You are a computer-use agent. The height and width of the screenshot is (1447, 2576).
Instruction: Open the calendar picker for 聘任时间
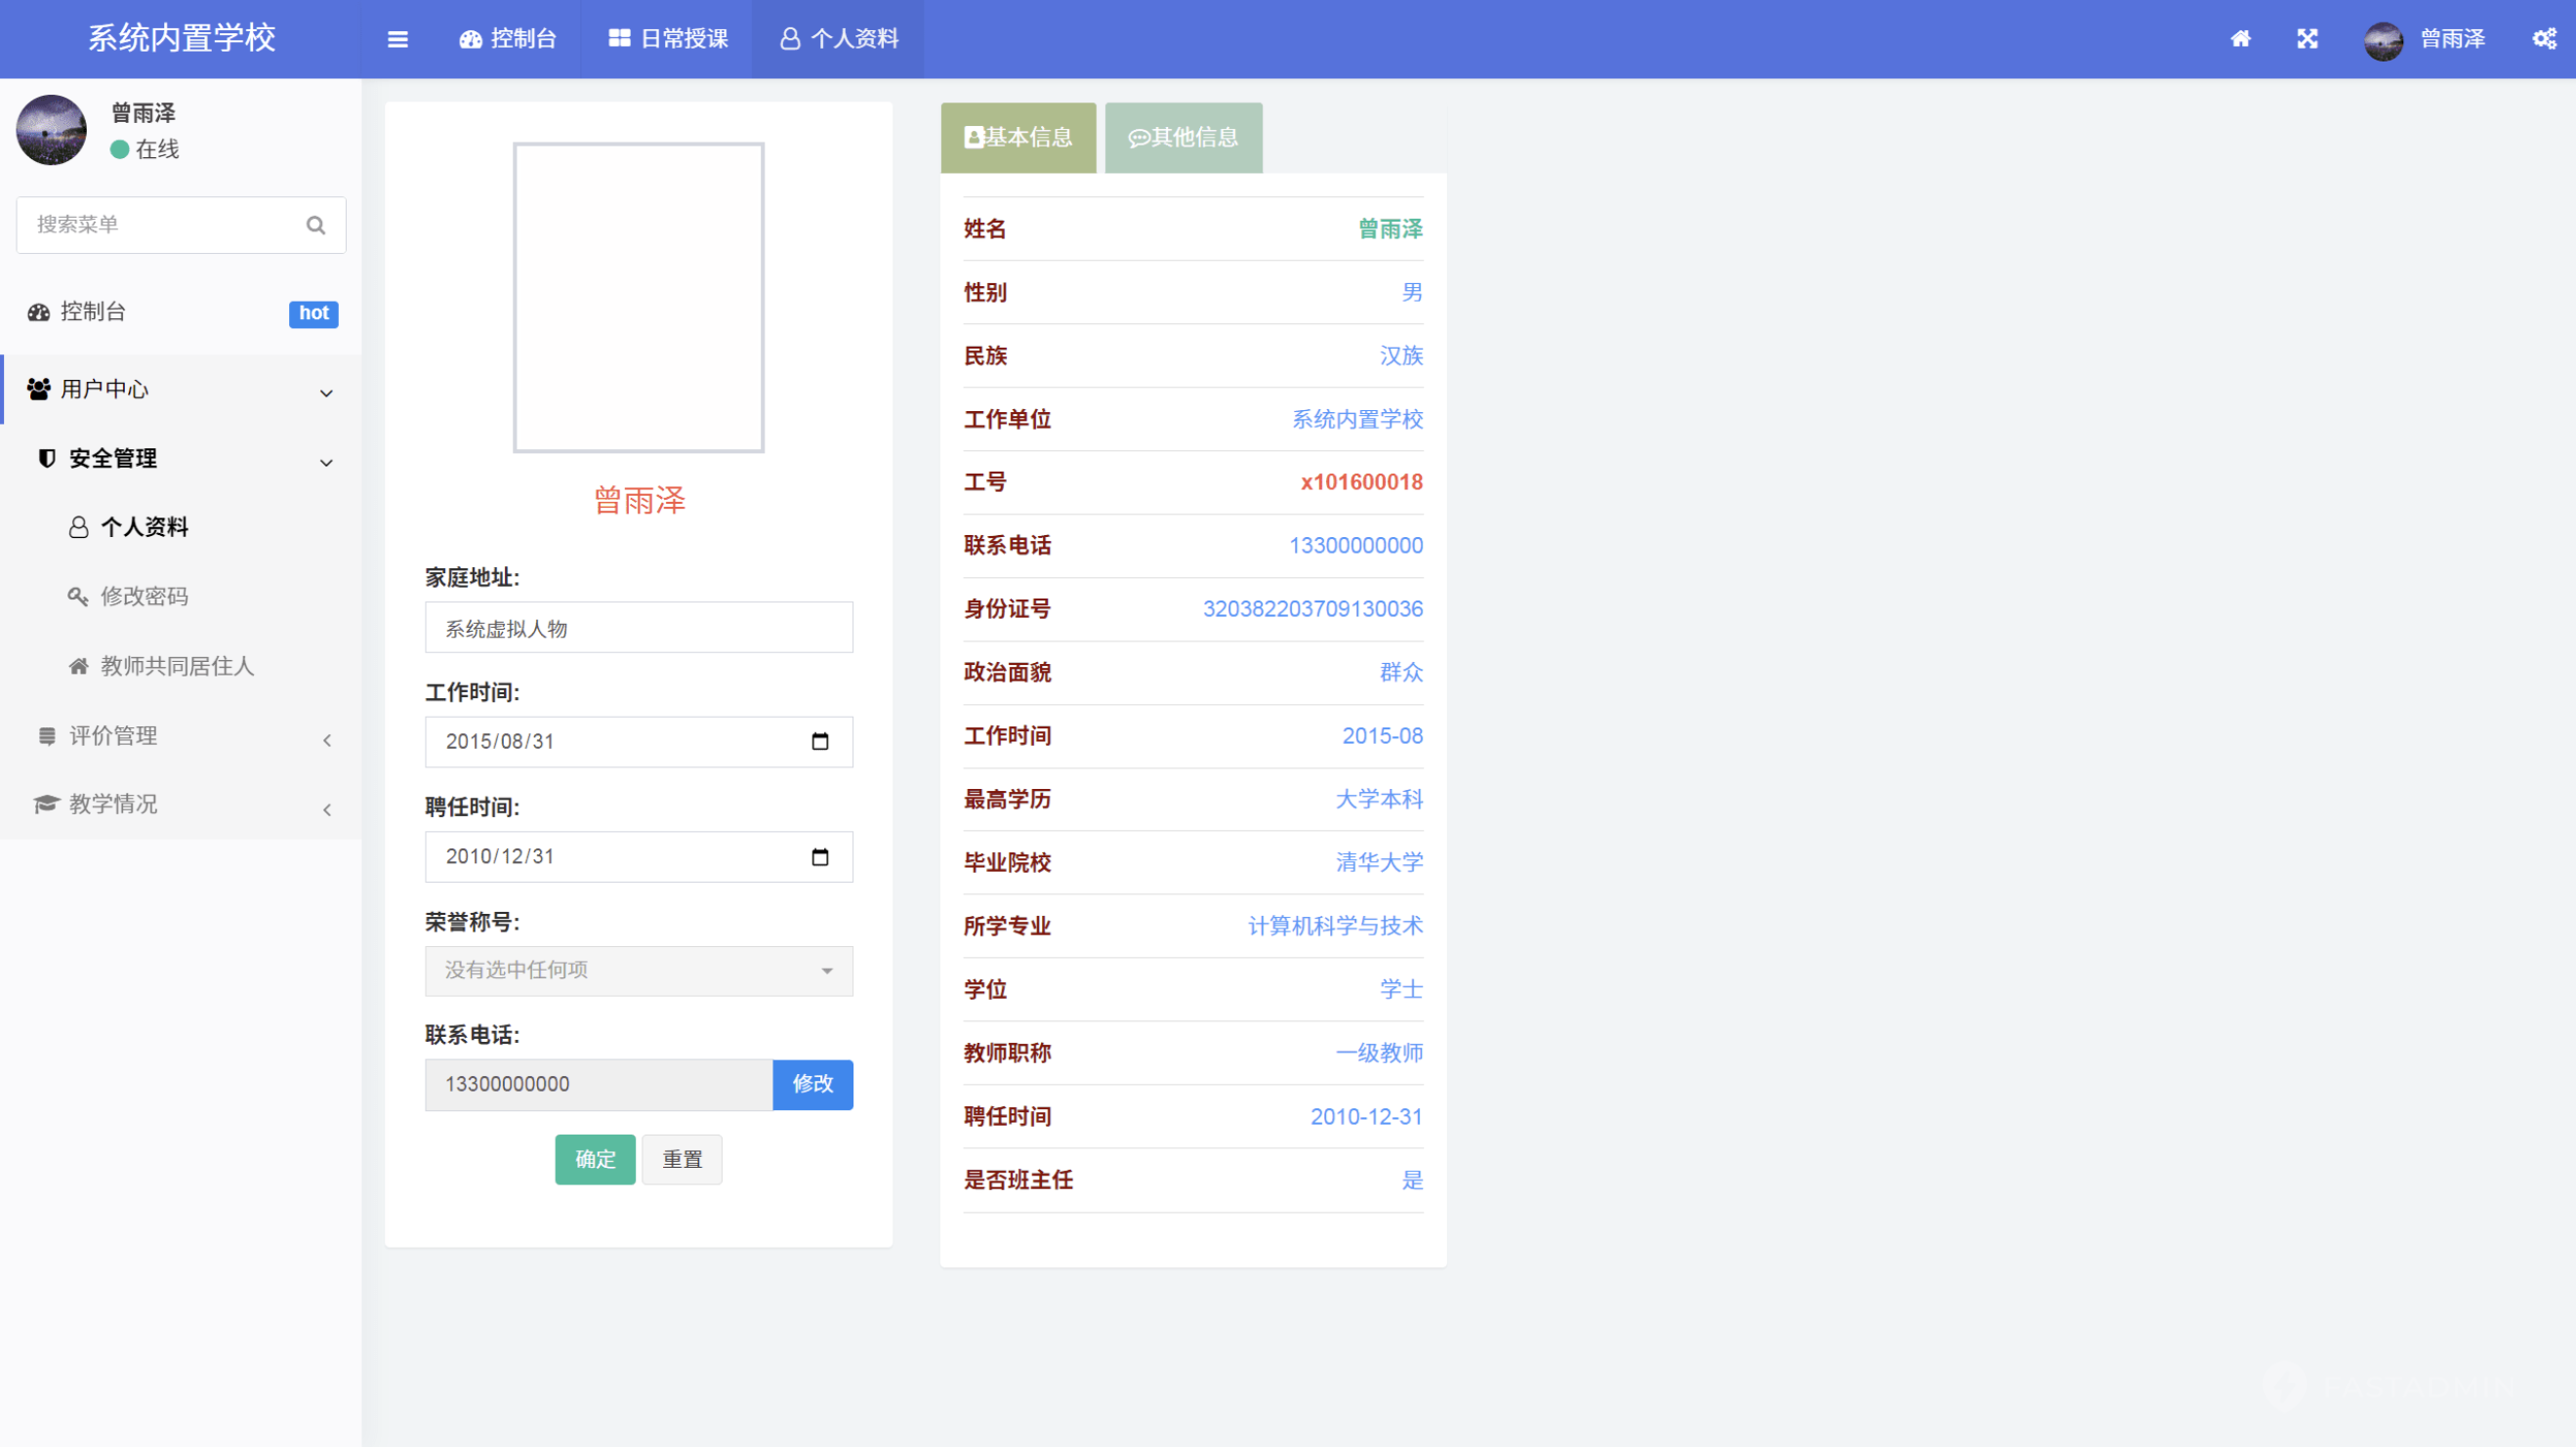[821, 856]
